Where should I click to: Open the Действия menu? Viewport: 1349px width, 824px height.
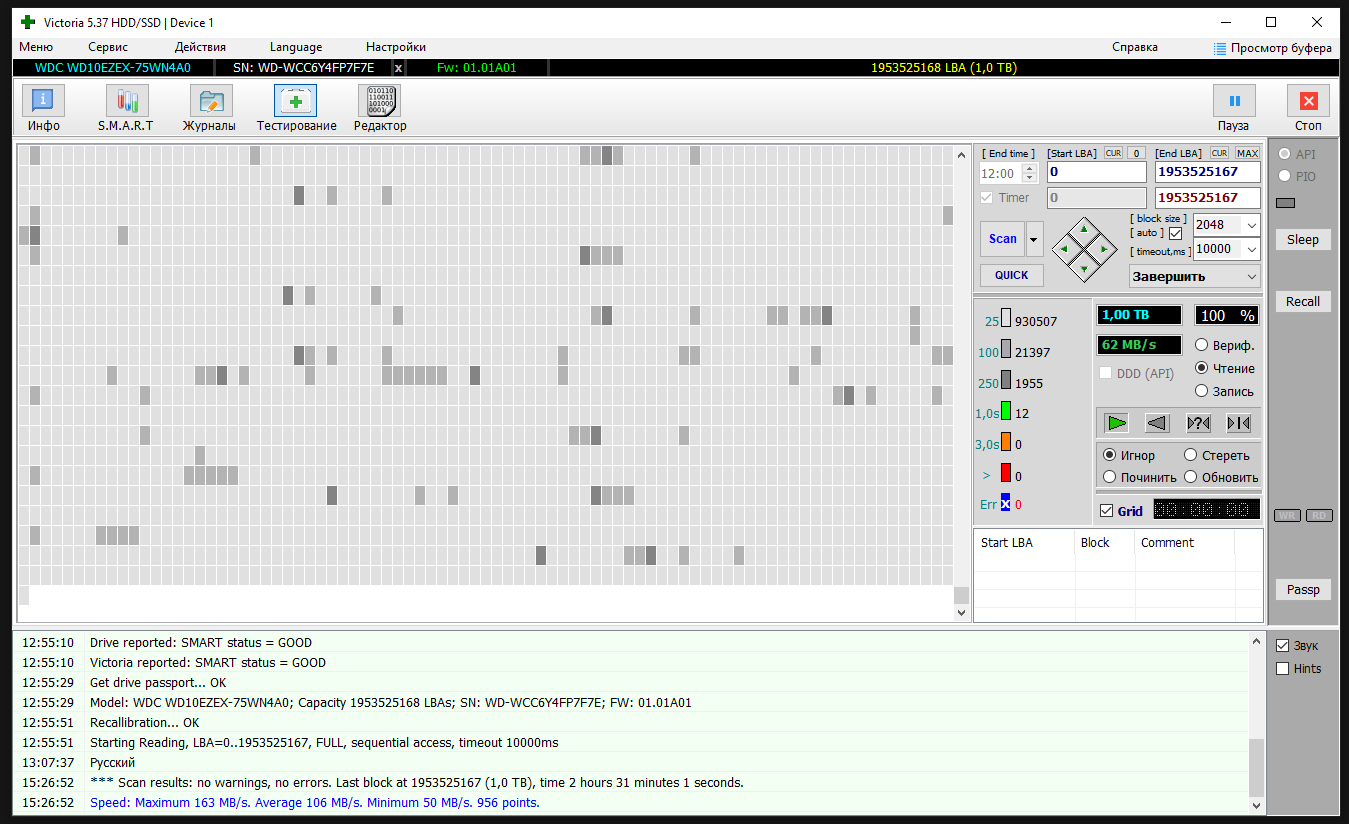(200, 47)
